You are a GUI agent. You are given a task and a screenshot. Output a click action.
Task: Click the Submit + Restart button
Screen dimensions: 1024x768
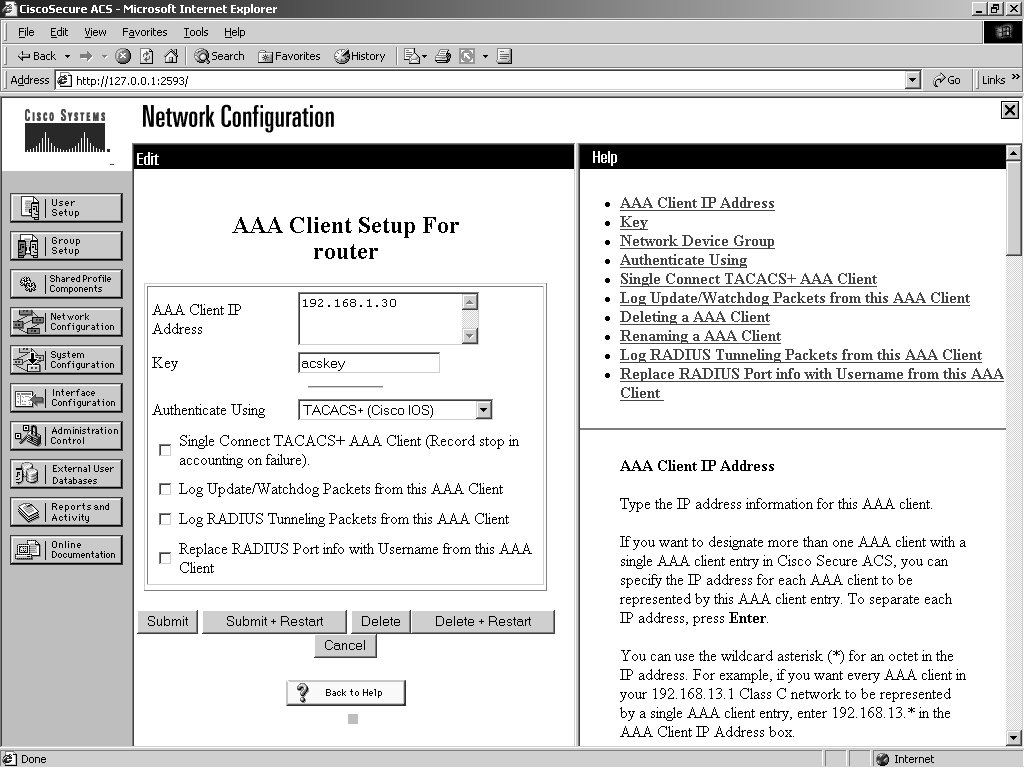[x=274, y=621]
